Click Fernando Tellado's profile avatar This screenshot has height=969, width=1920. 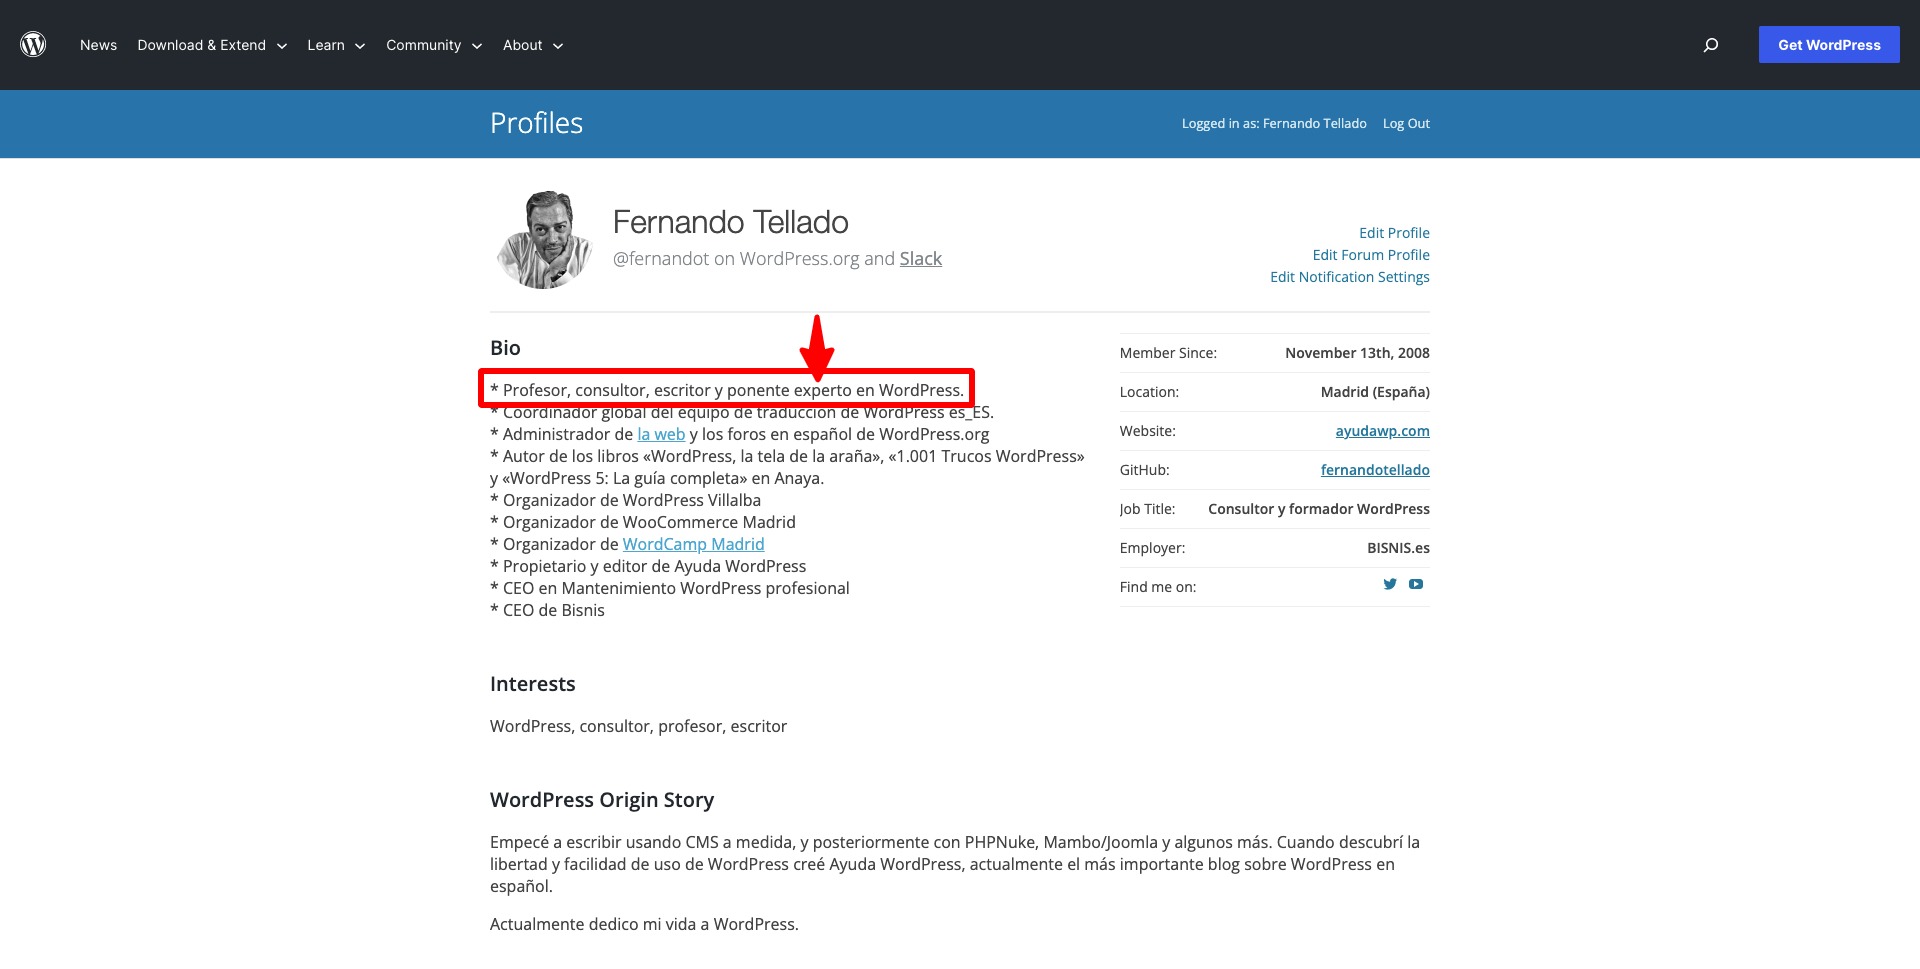[x=545, y=241]
